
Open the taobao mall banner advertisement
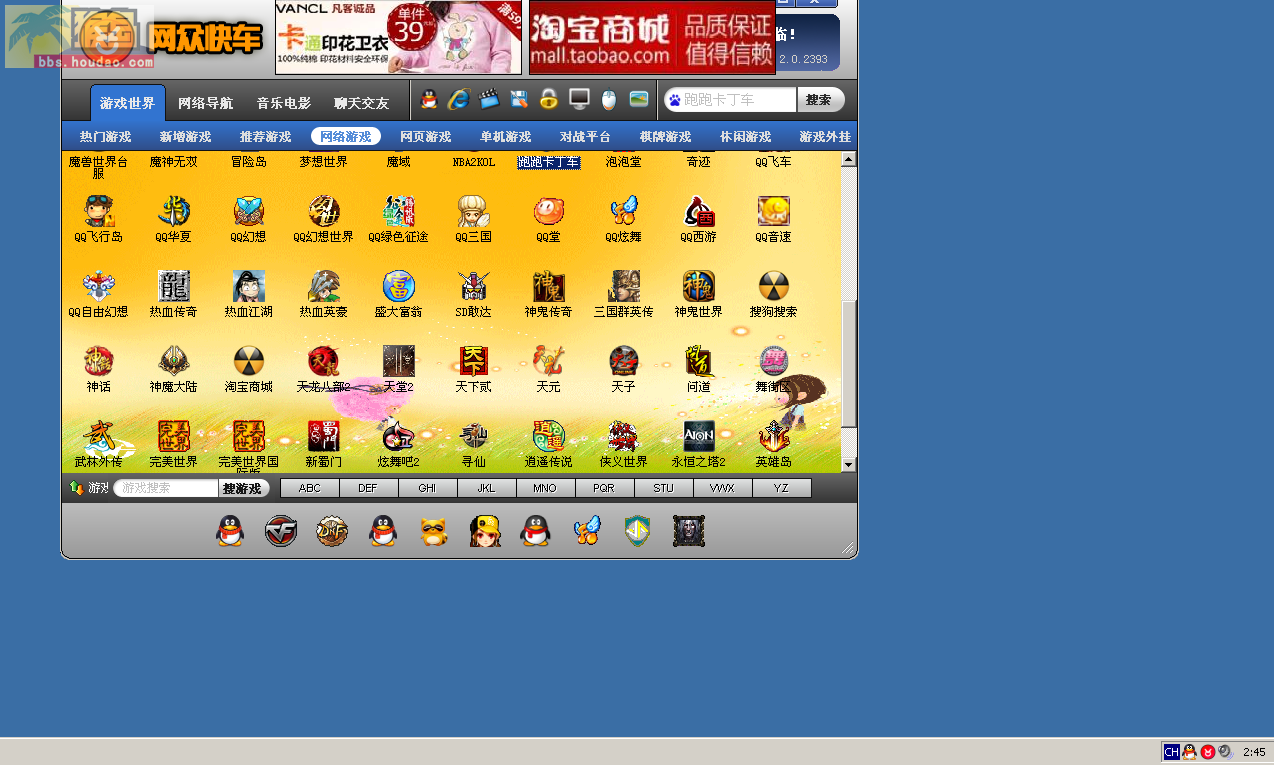click(x=652, y=37)
